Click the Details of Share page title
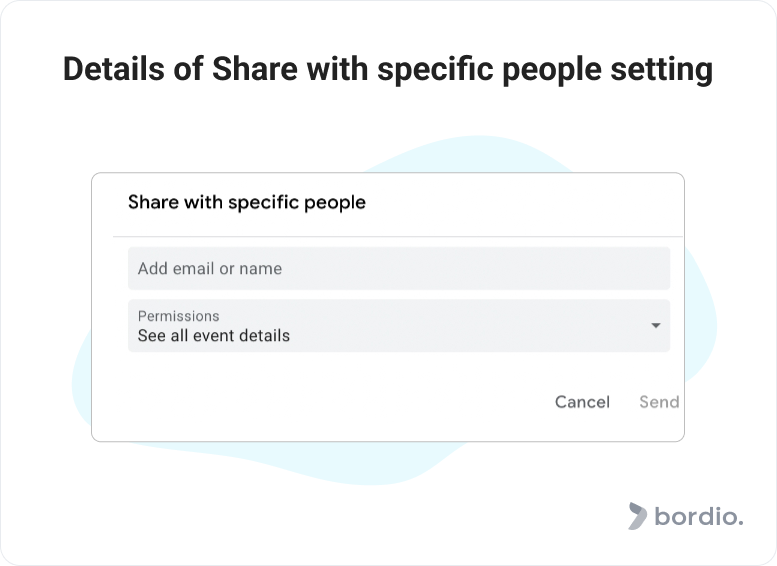This screenshot has height=566, width=777. (x=388, y=69)
